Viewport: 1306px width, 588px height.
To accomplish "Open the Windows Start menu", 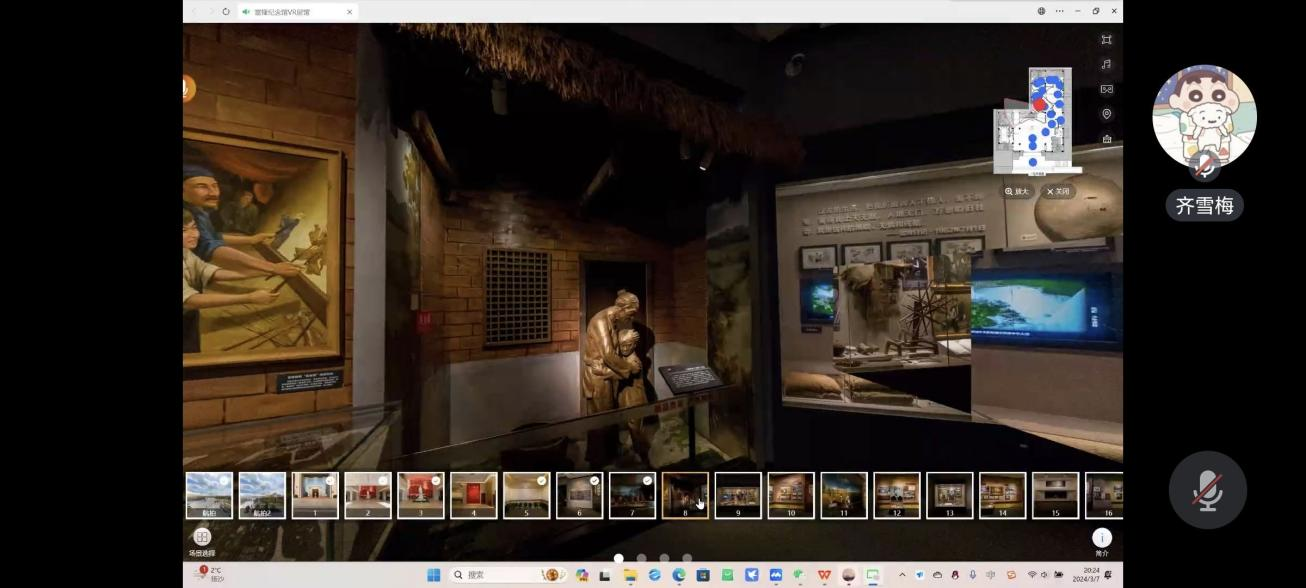I will (433, 575).
